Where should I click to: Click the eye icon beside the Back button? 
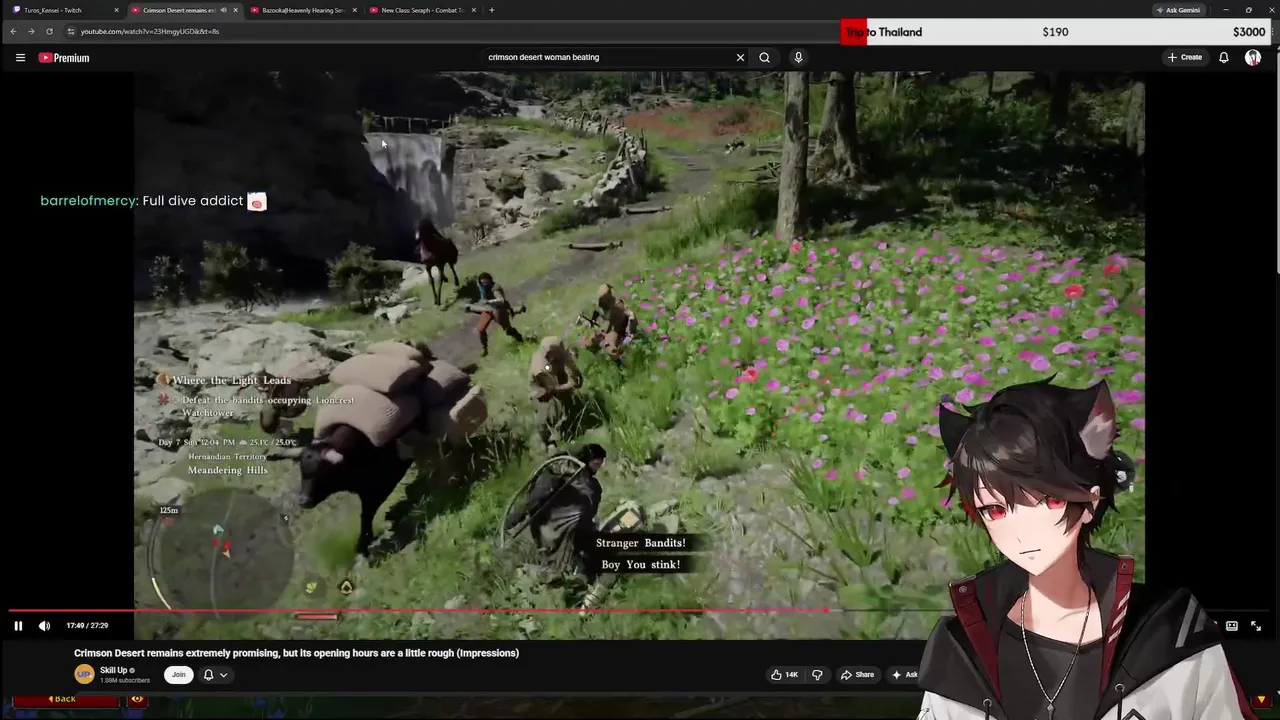tap(137, 699)
